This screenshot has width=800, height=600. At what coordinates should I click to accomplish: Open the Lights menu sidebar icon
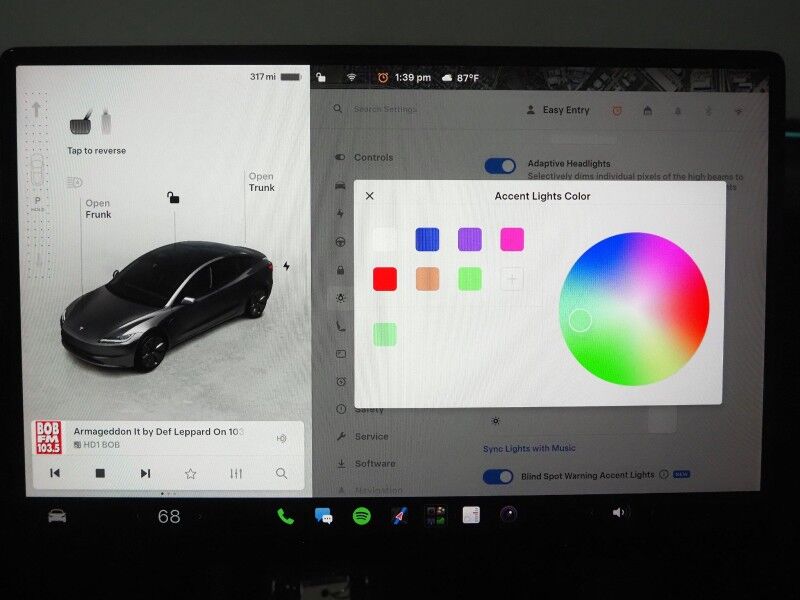[x=341, y=297]
